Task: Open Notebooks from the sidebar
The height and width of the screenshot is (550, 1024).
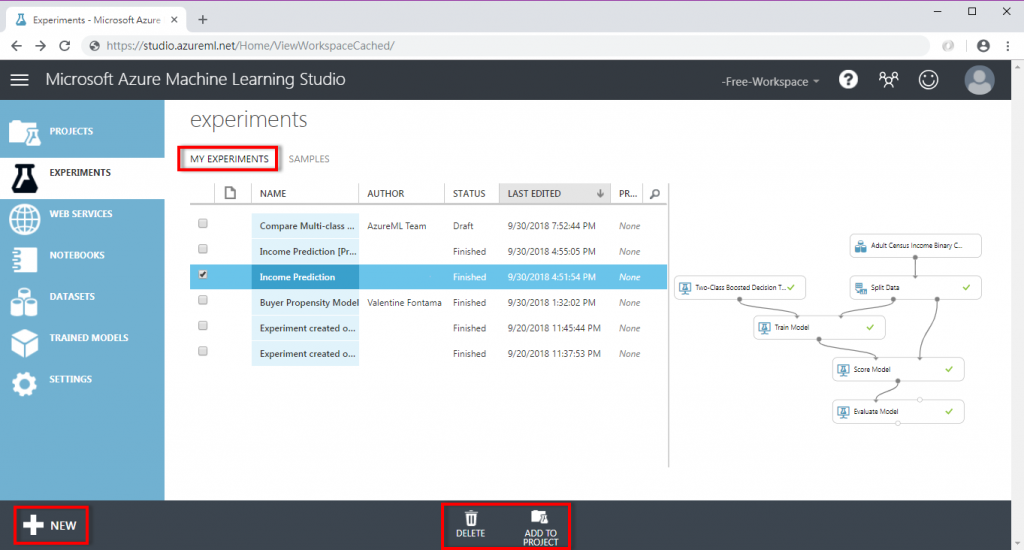Action: [x=82, y=259]
